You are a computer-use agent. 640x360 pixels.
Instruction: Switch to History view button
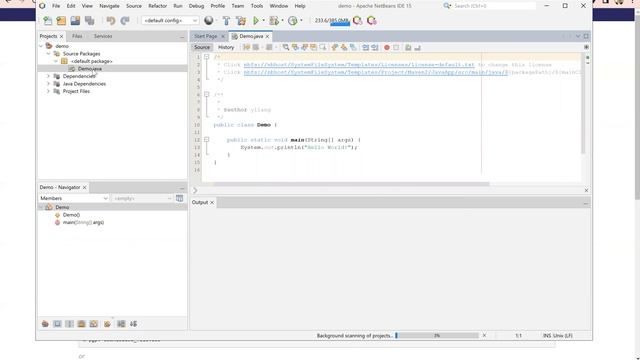pyautogui.click(x=226, y=47)
